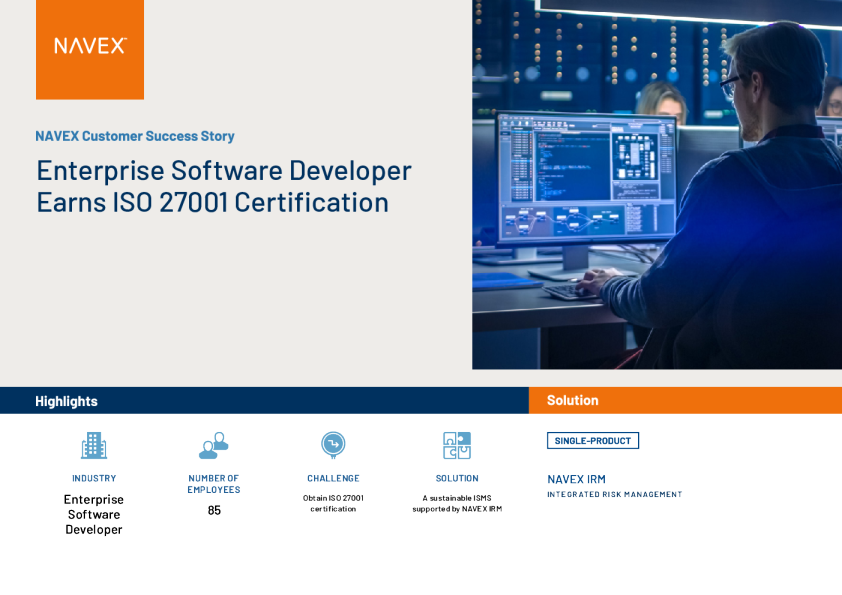Select 'Enterprise Software Developer' industry value

(x=94, y=514)
